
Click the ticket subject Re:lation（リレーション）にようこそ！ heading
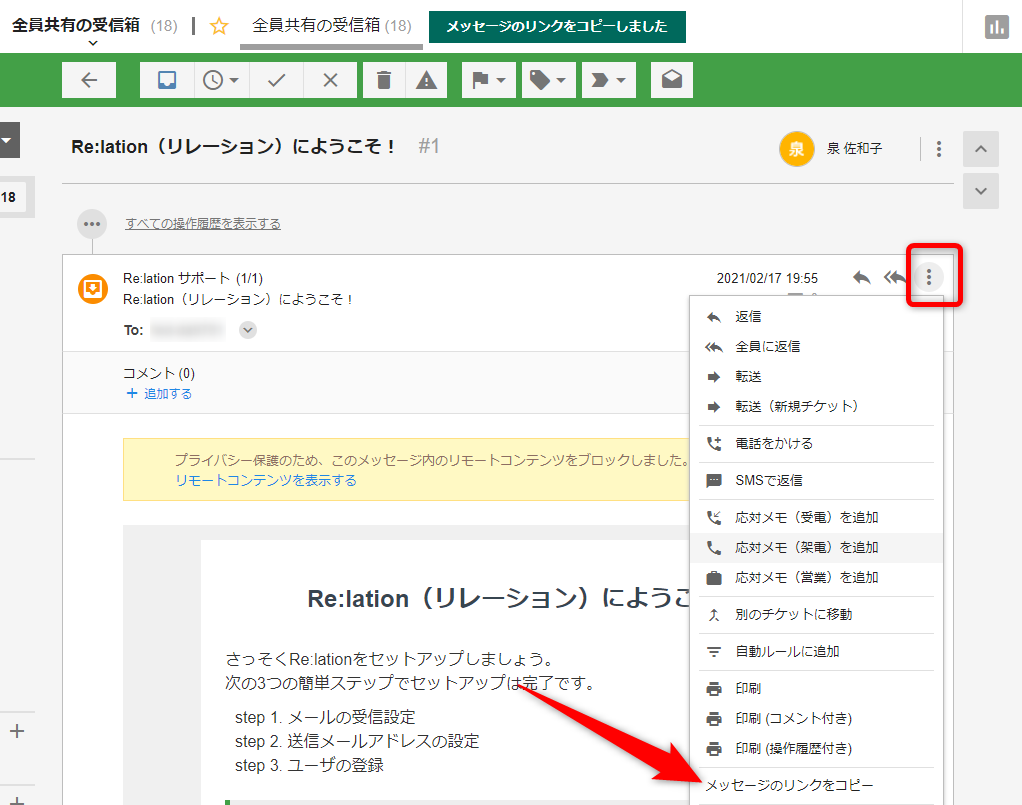coord(233,146)
